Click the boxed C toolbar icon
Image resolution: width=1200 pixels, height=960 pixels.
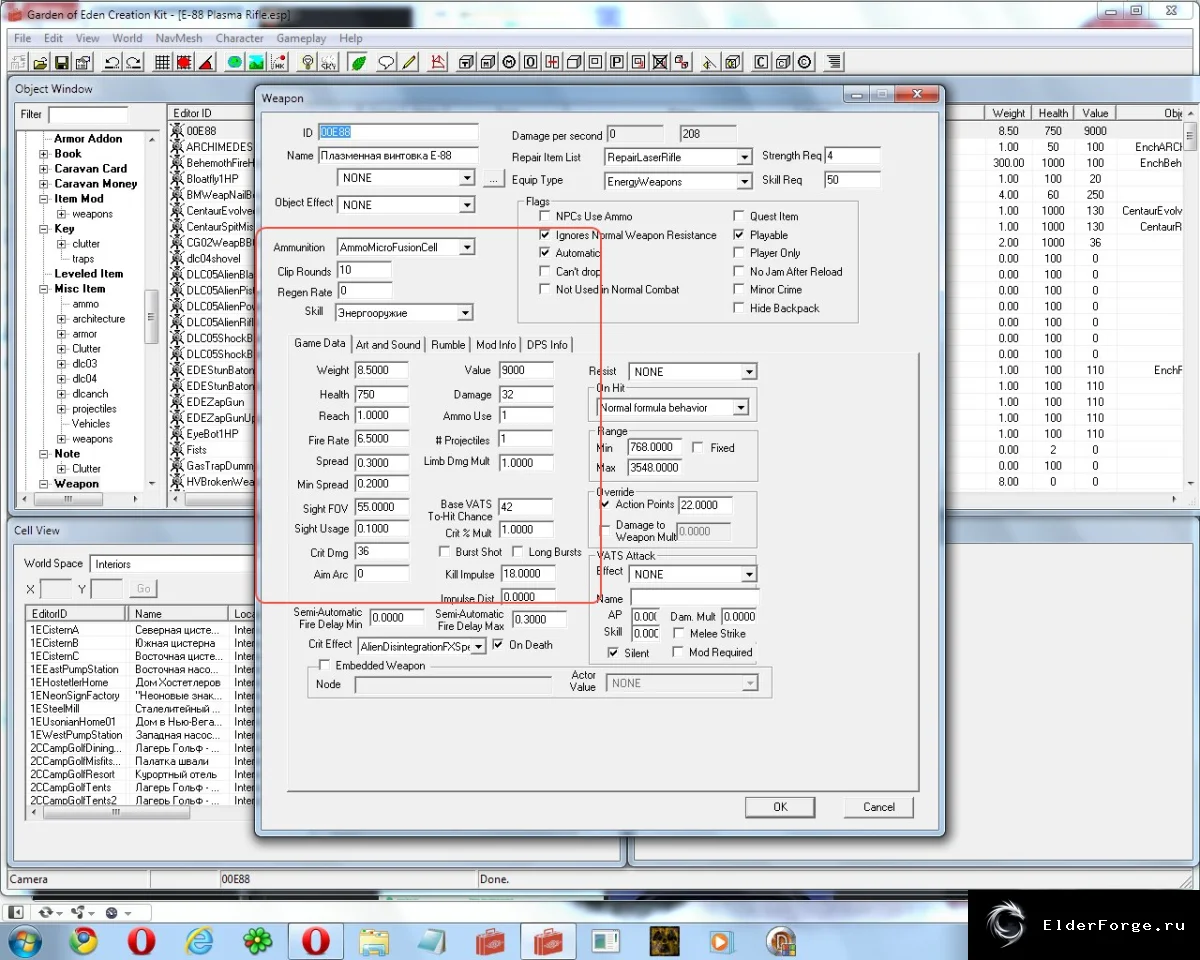(761, 62)
